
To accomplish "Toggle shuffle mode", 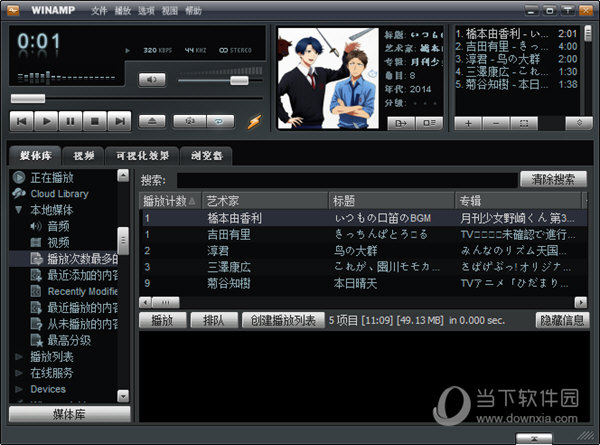I will coord(190,121).
